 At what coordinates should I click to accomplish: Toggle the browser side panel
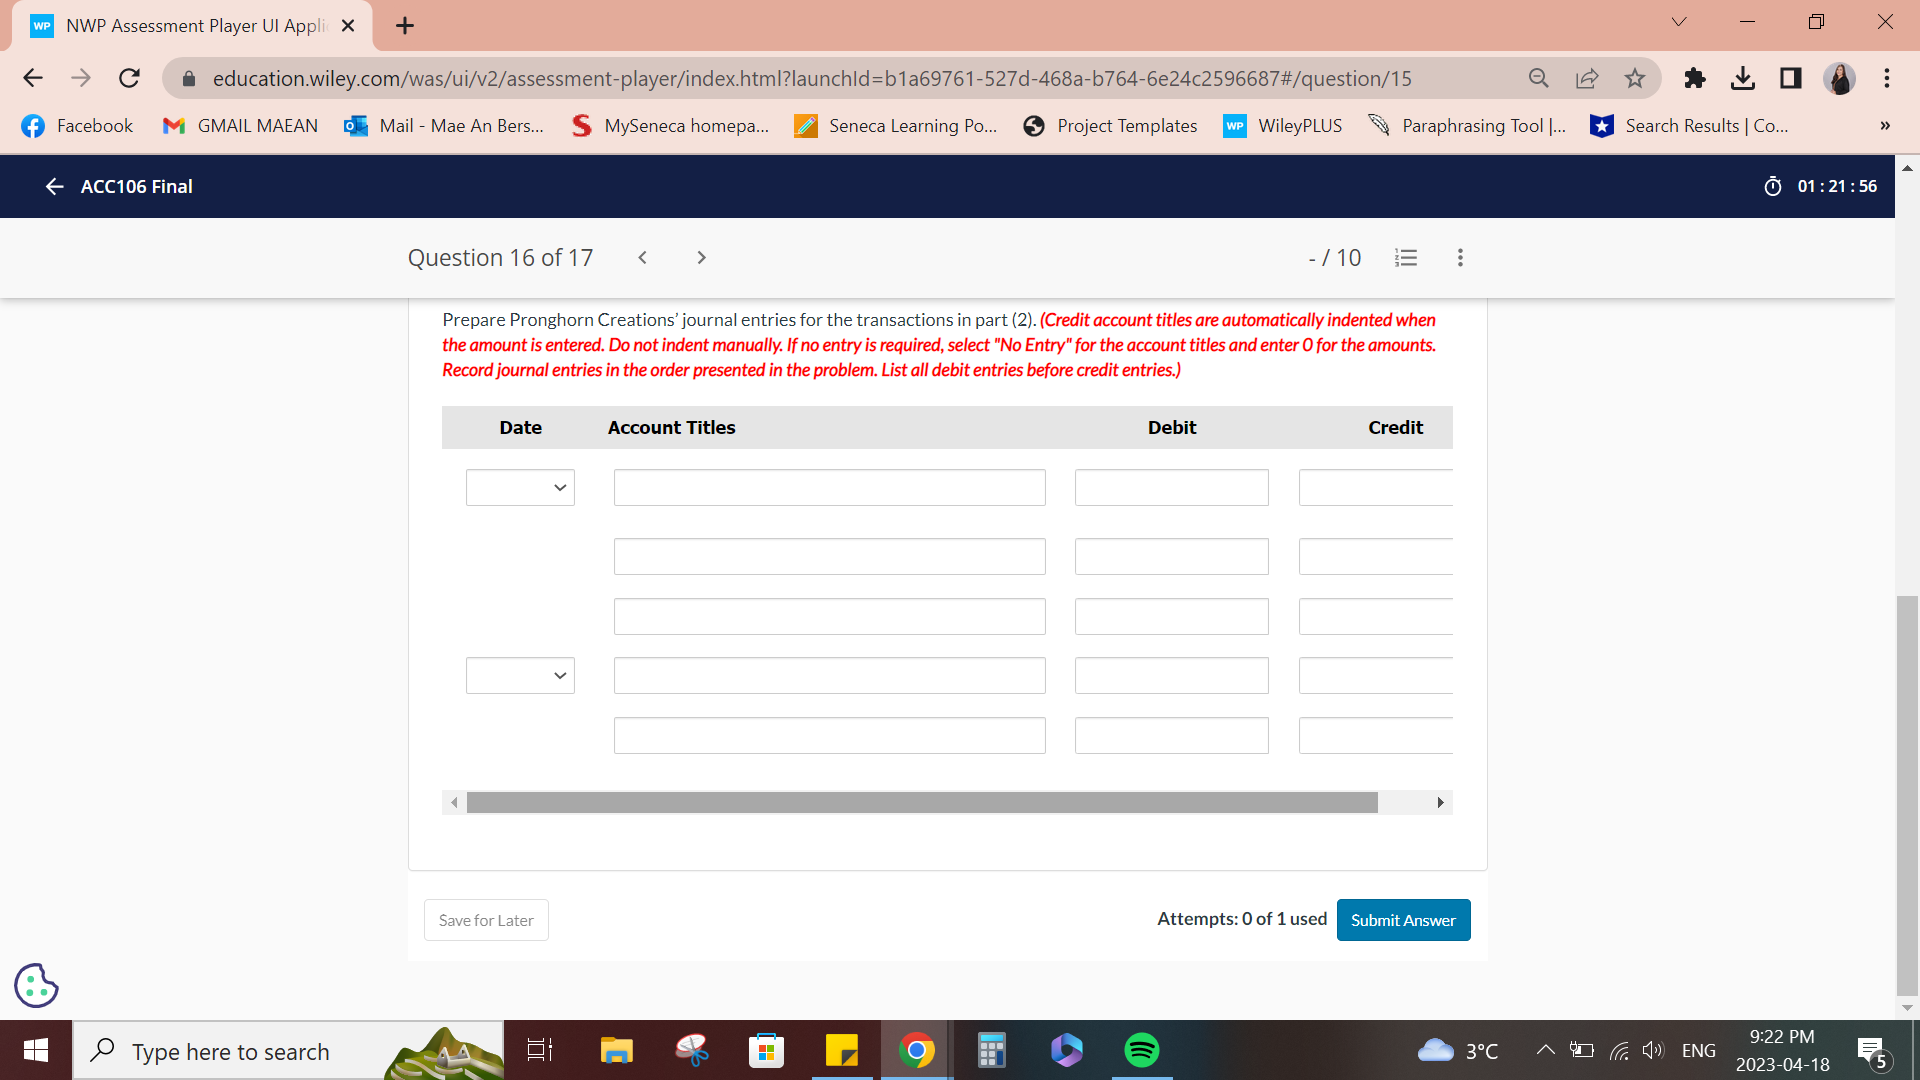tap(1790, 78)
